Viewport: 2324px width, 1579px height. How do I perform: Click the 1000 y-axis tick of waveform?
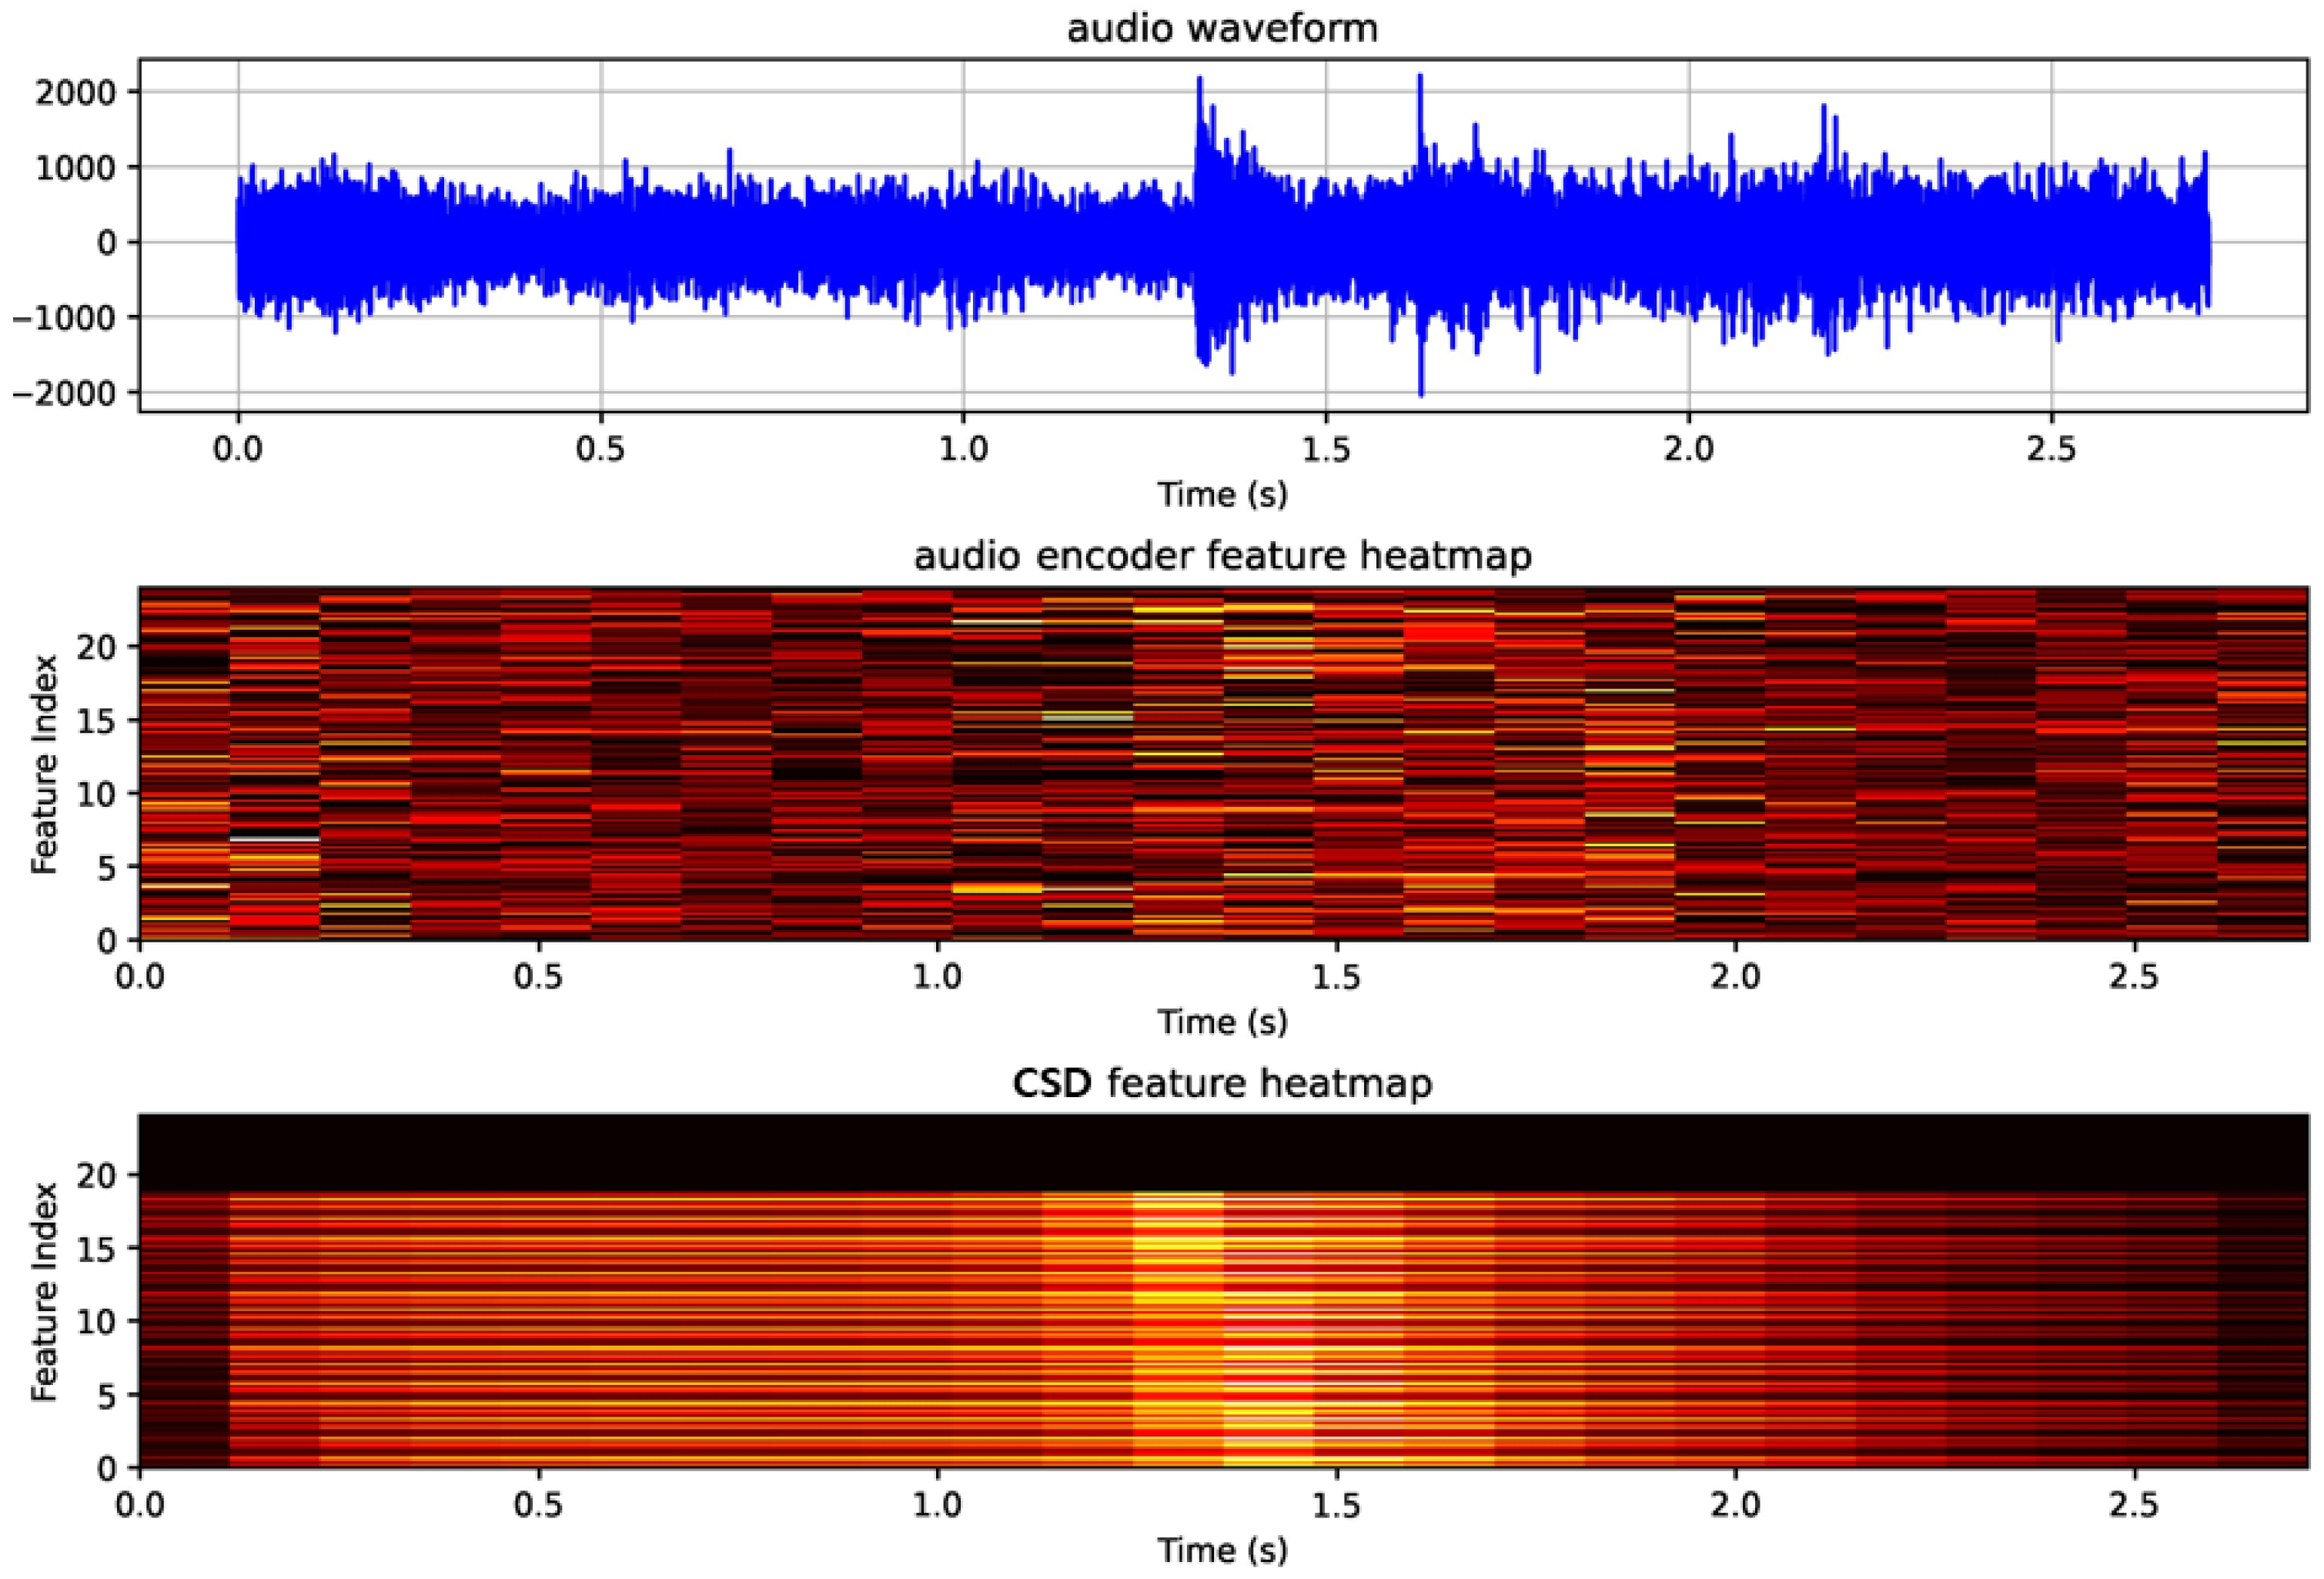(x=76, y=167)
